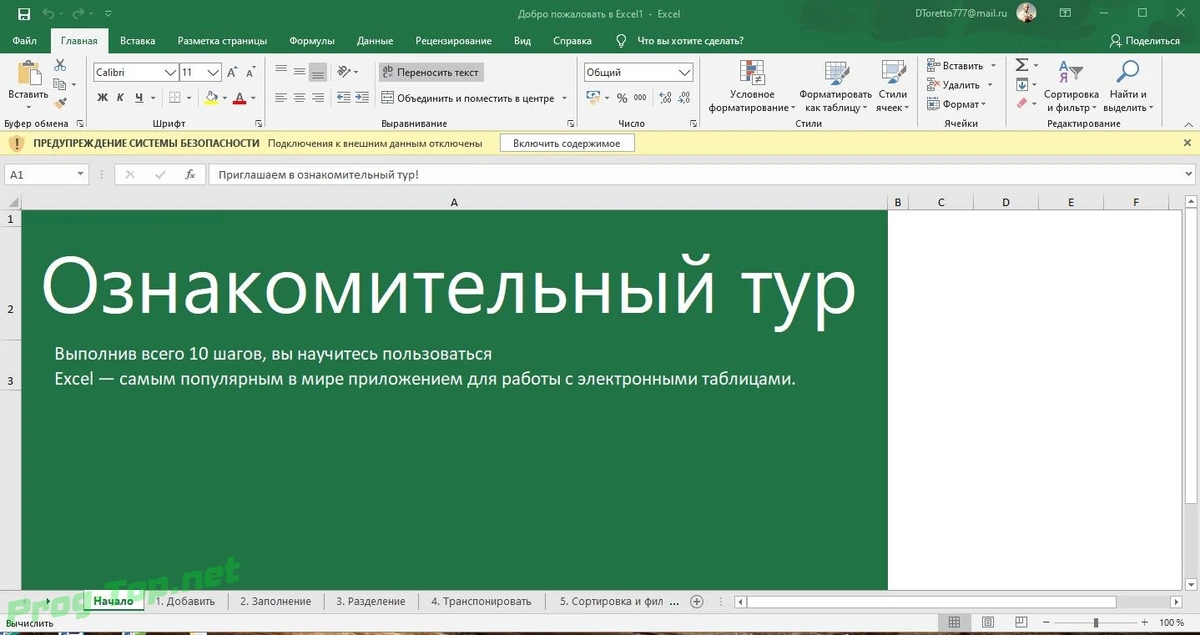Switch to the Формулы ribbon tab
1200x635 pixels.
312,41
